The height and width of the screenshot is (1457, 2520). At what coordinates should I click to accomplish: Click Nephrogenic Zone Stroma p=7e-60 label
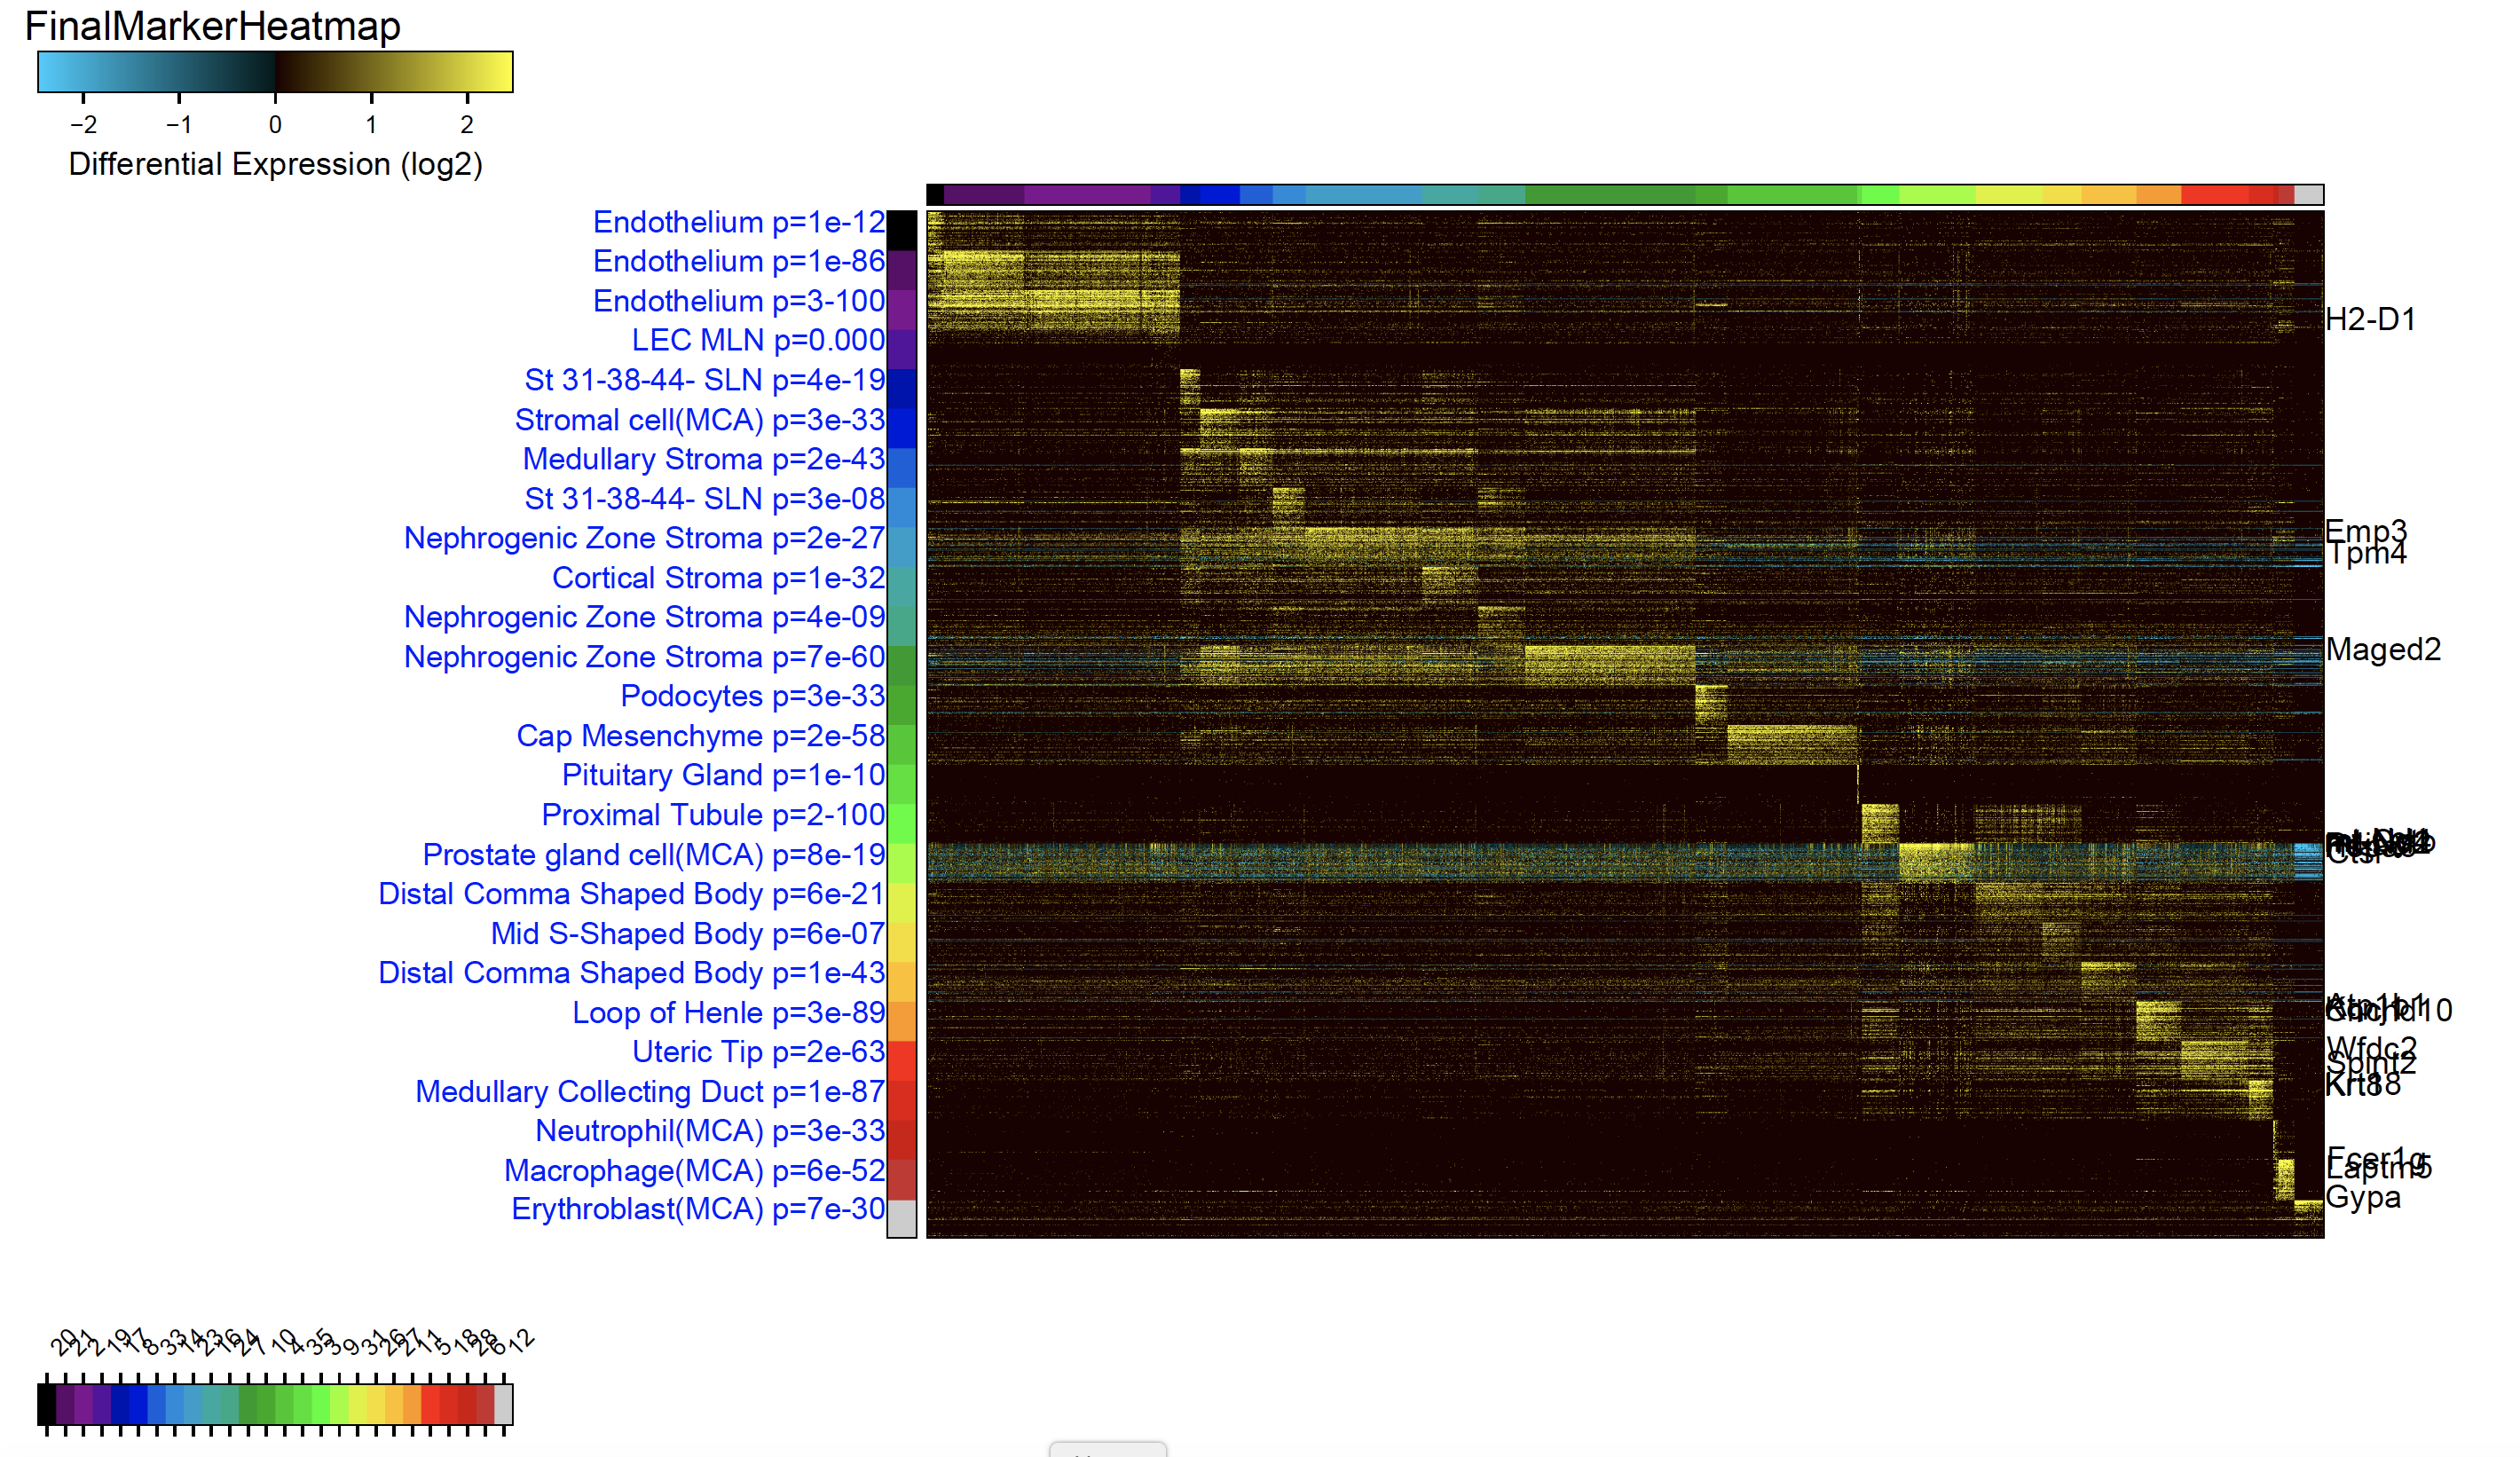pyautogui.click(x=644, y=657)
